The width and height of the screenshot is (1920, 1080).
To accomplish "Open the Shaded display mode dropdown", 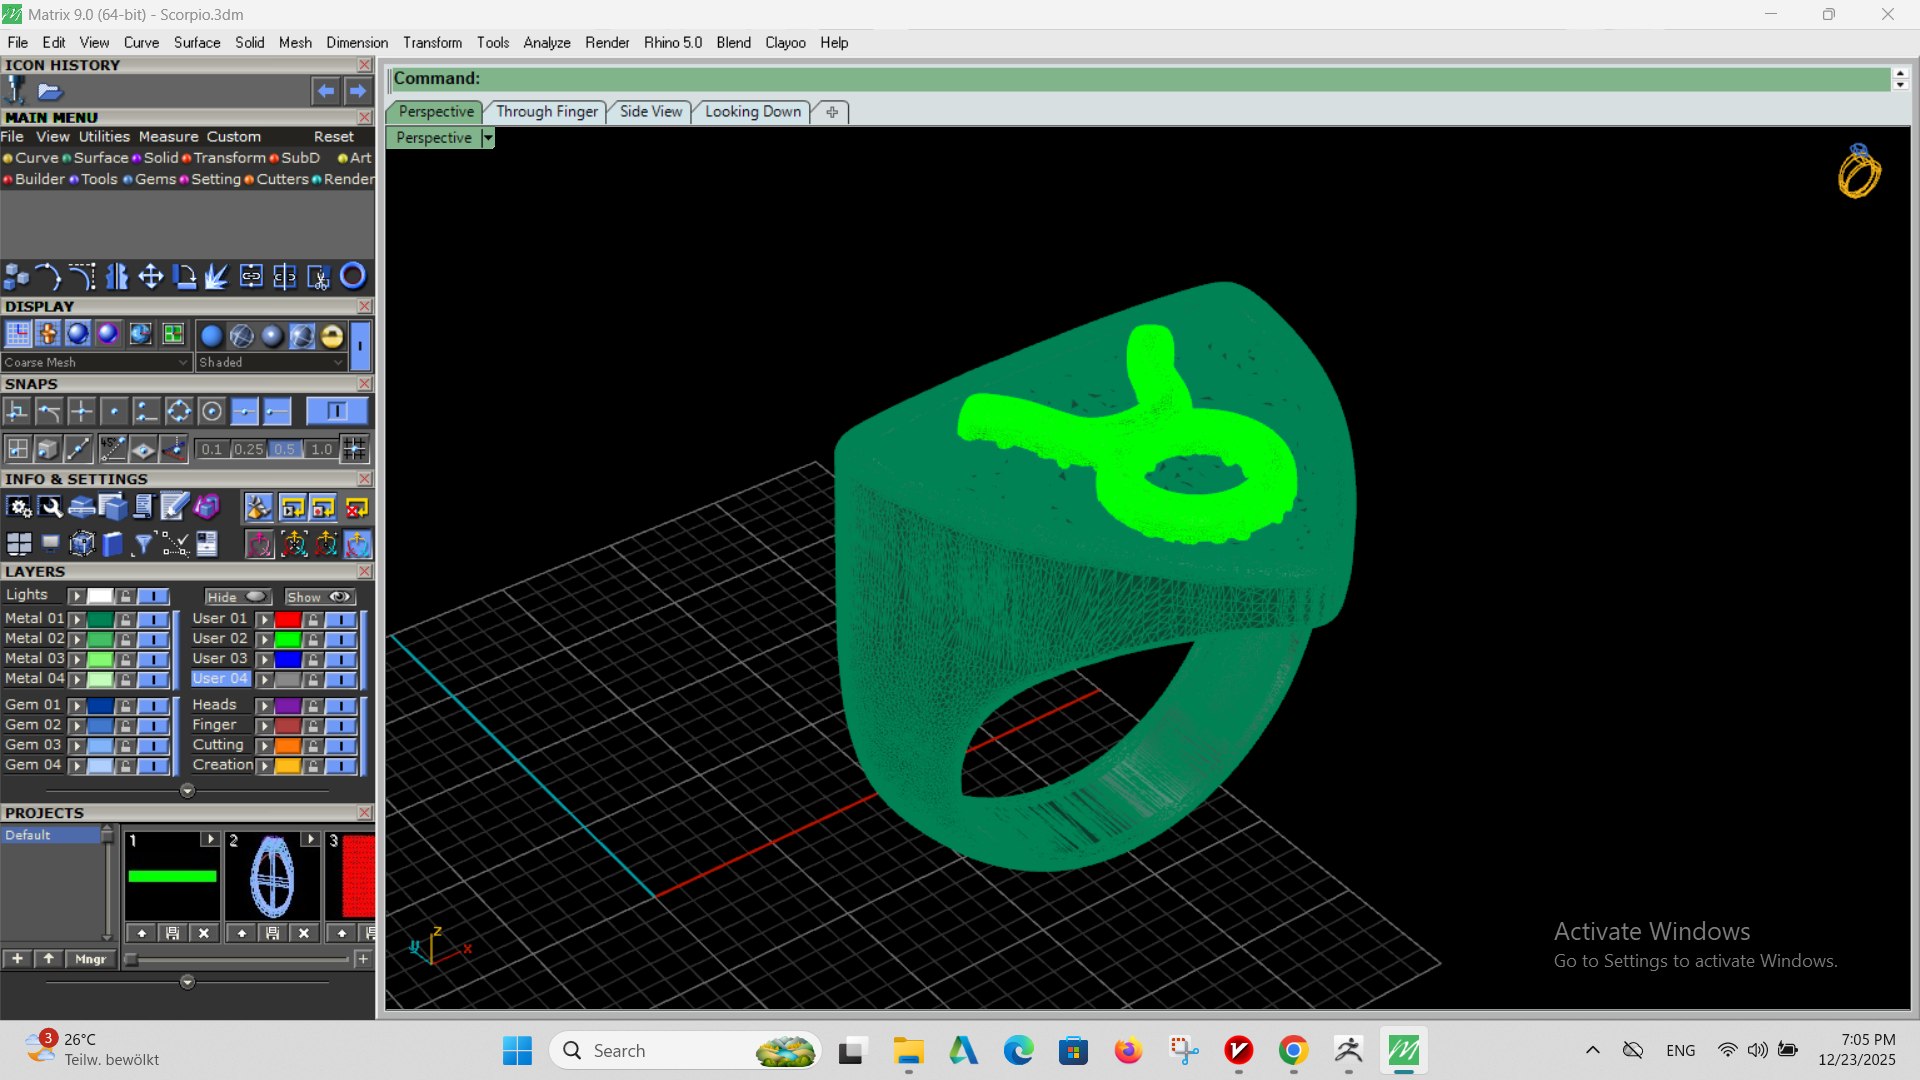I will pos(271,362).
